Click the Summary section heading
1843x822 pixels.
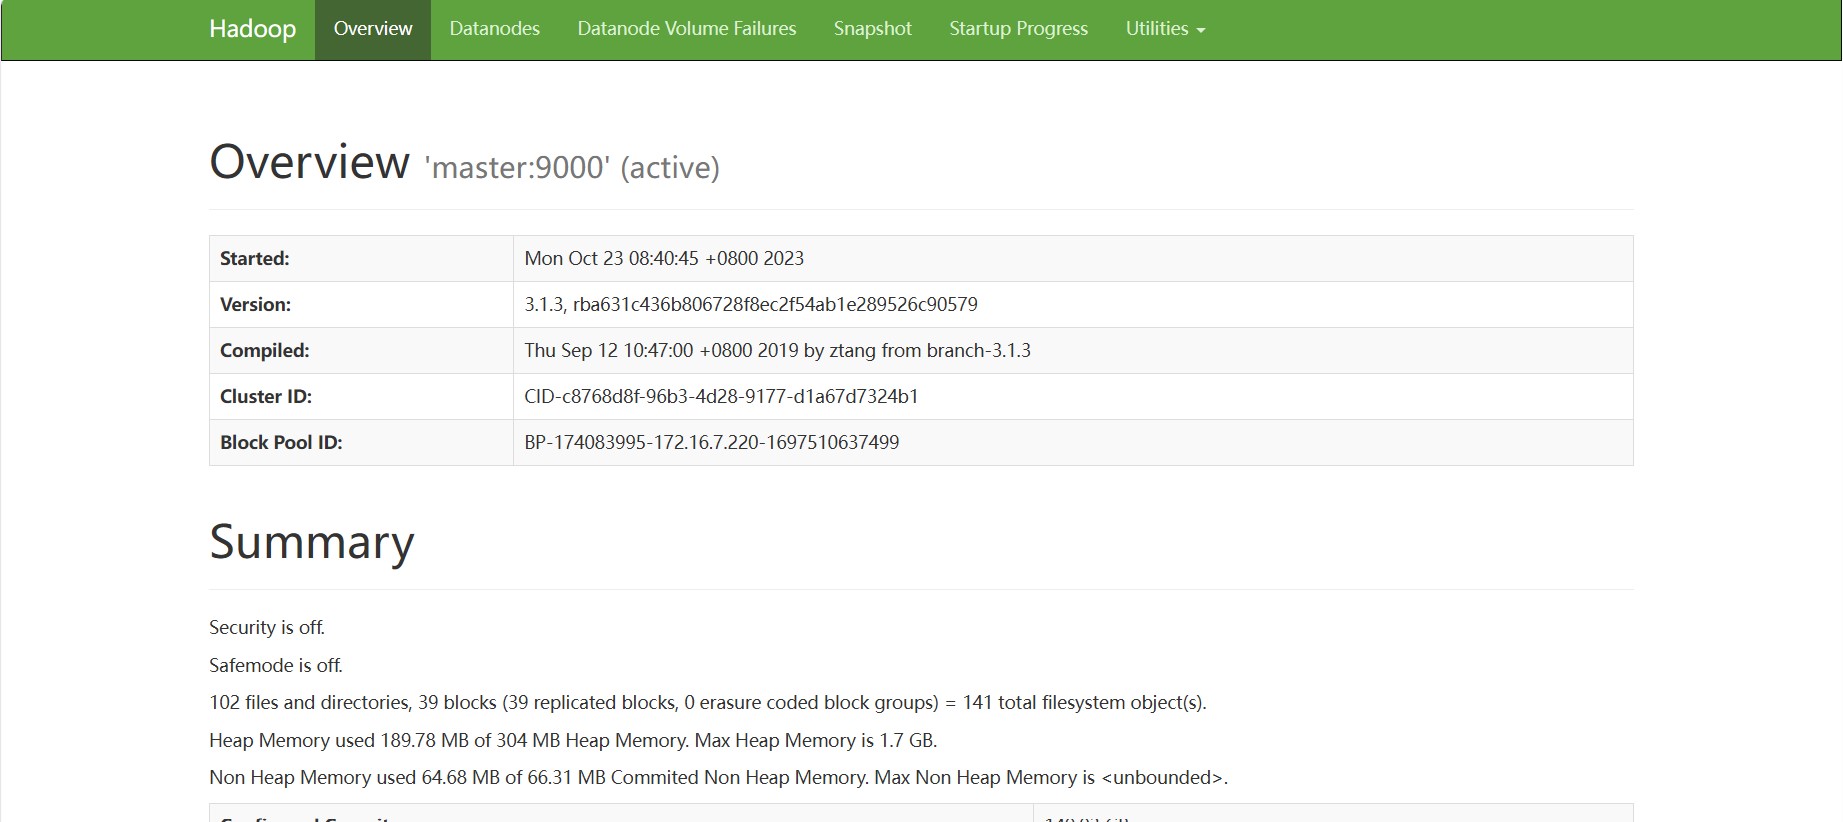[311, 542]
